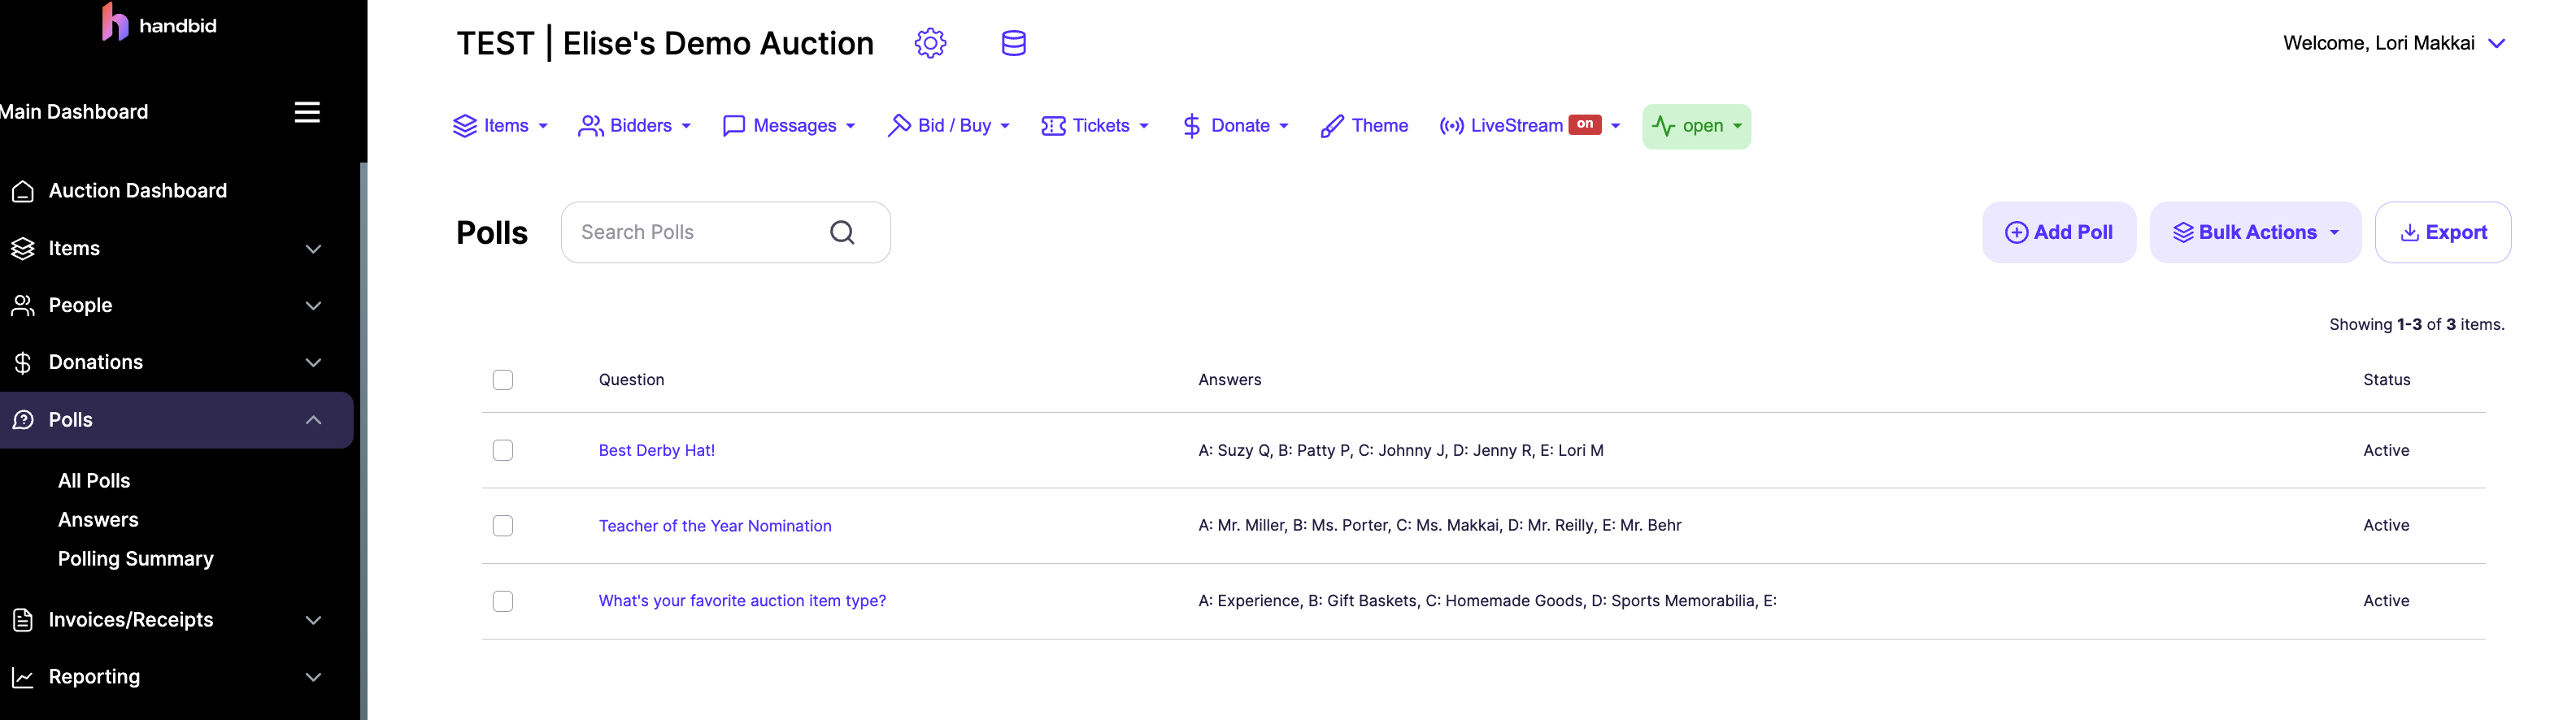
Task: Click the dollar icon beside sidebar Donations
Action: click(23, 362)
